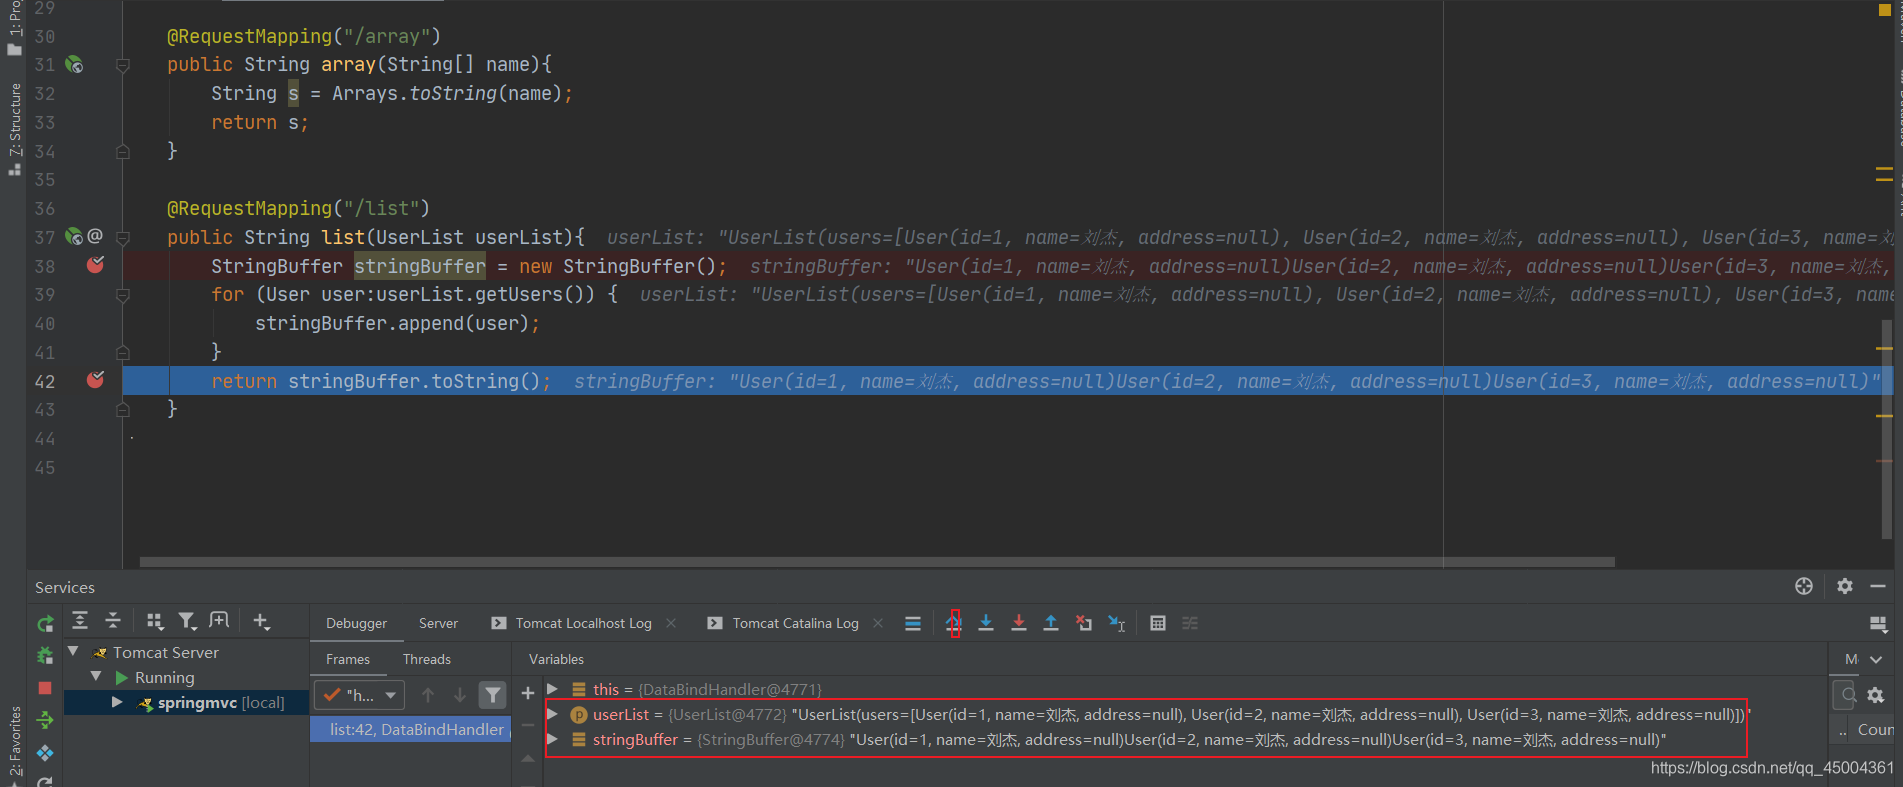
Task: Close the Tomcat Localhost Log tab
Action: click(x=671, y=623)
